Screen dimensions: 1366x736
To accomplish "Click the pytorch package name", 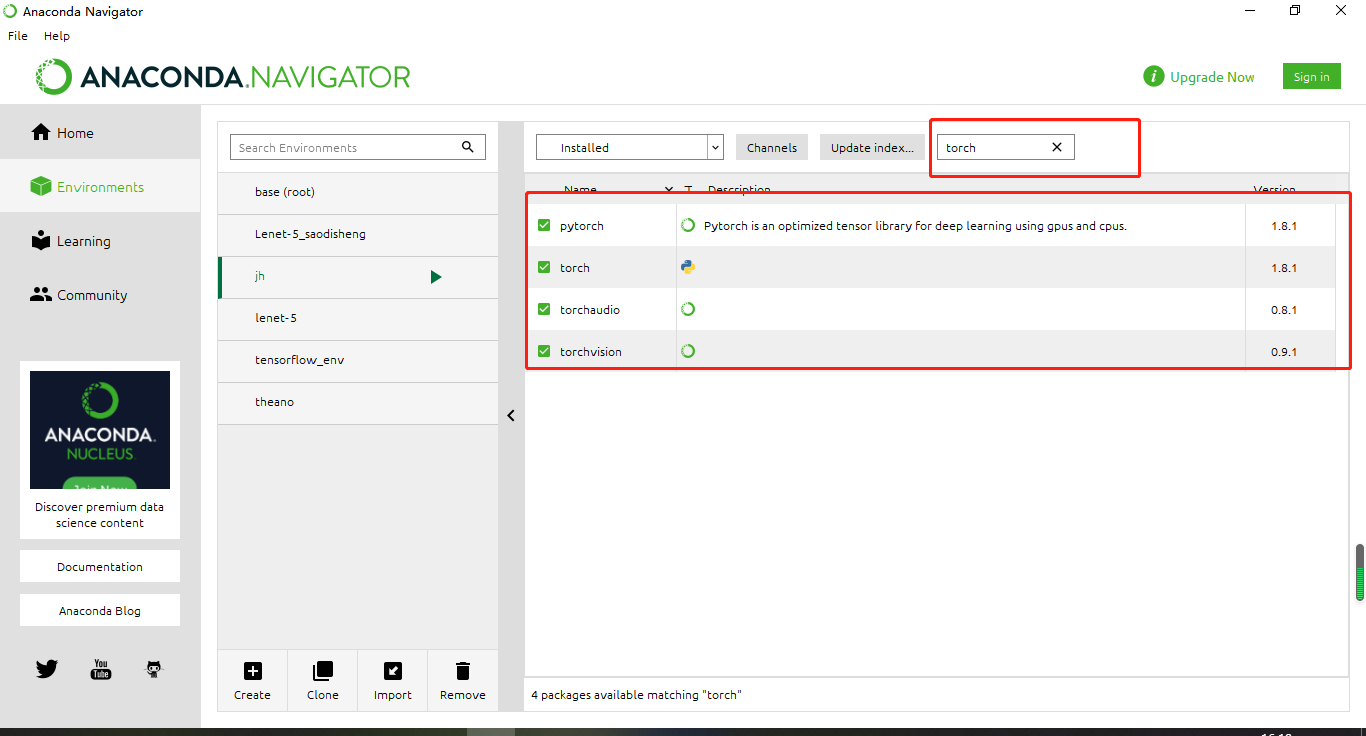I will pyautogui.click(x=582, y=226).
